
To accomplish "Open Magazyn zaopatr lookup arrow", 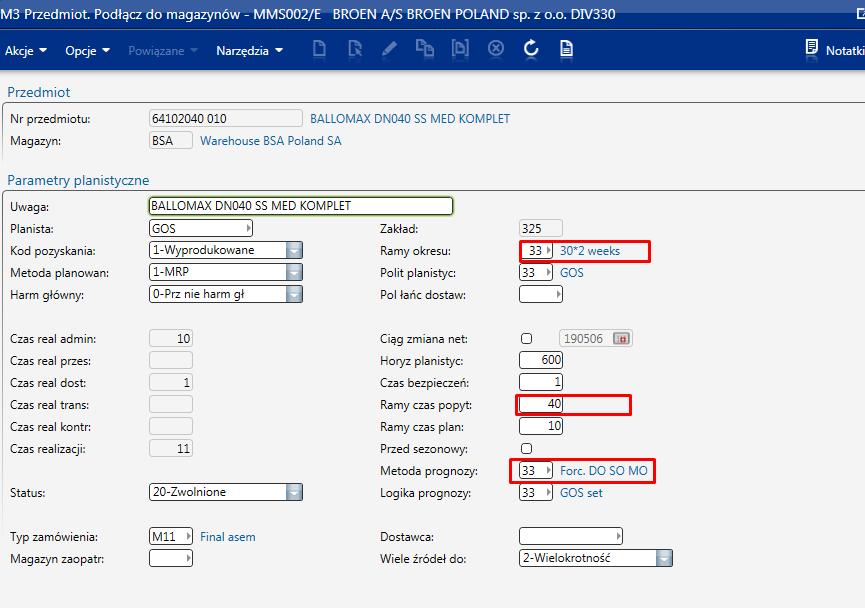I will 189,558.
